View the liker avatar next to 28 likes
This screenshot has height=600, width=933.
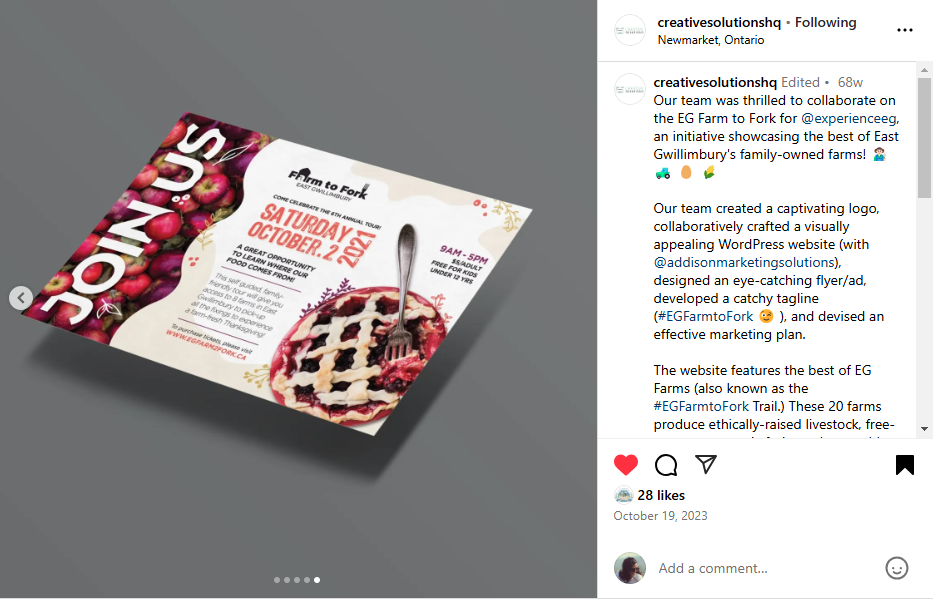coord(623,495)
